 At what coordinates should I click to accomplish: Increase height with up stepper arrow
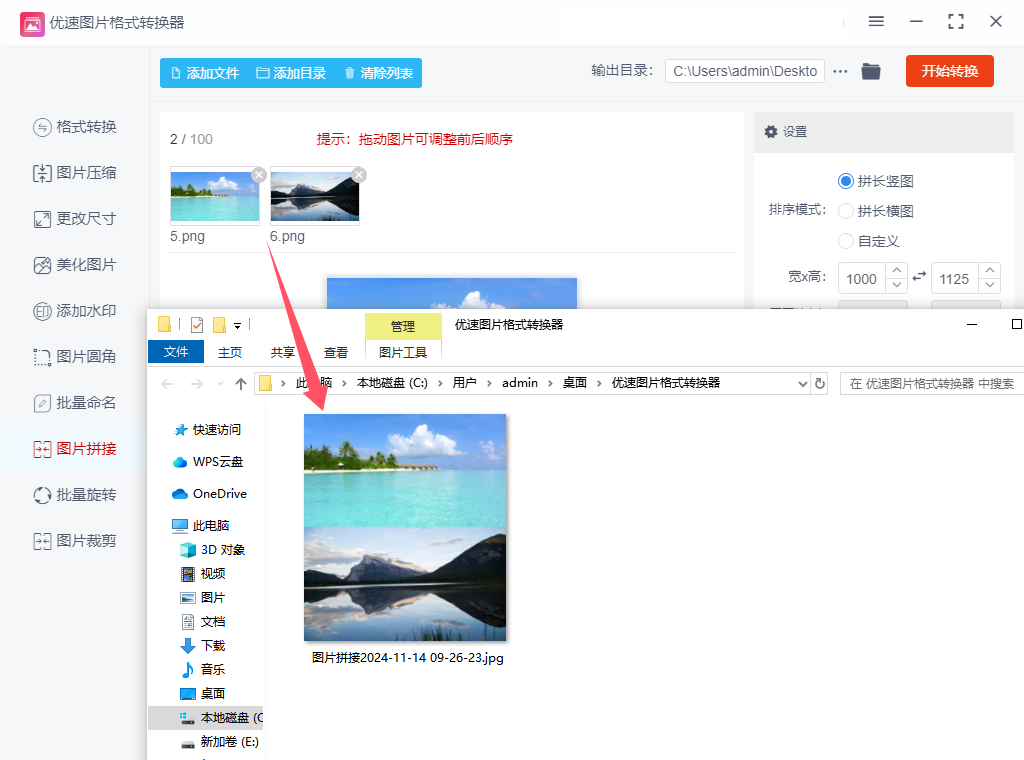(x=990, y=270)
